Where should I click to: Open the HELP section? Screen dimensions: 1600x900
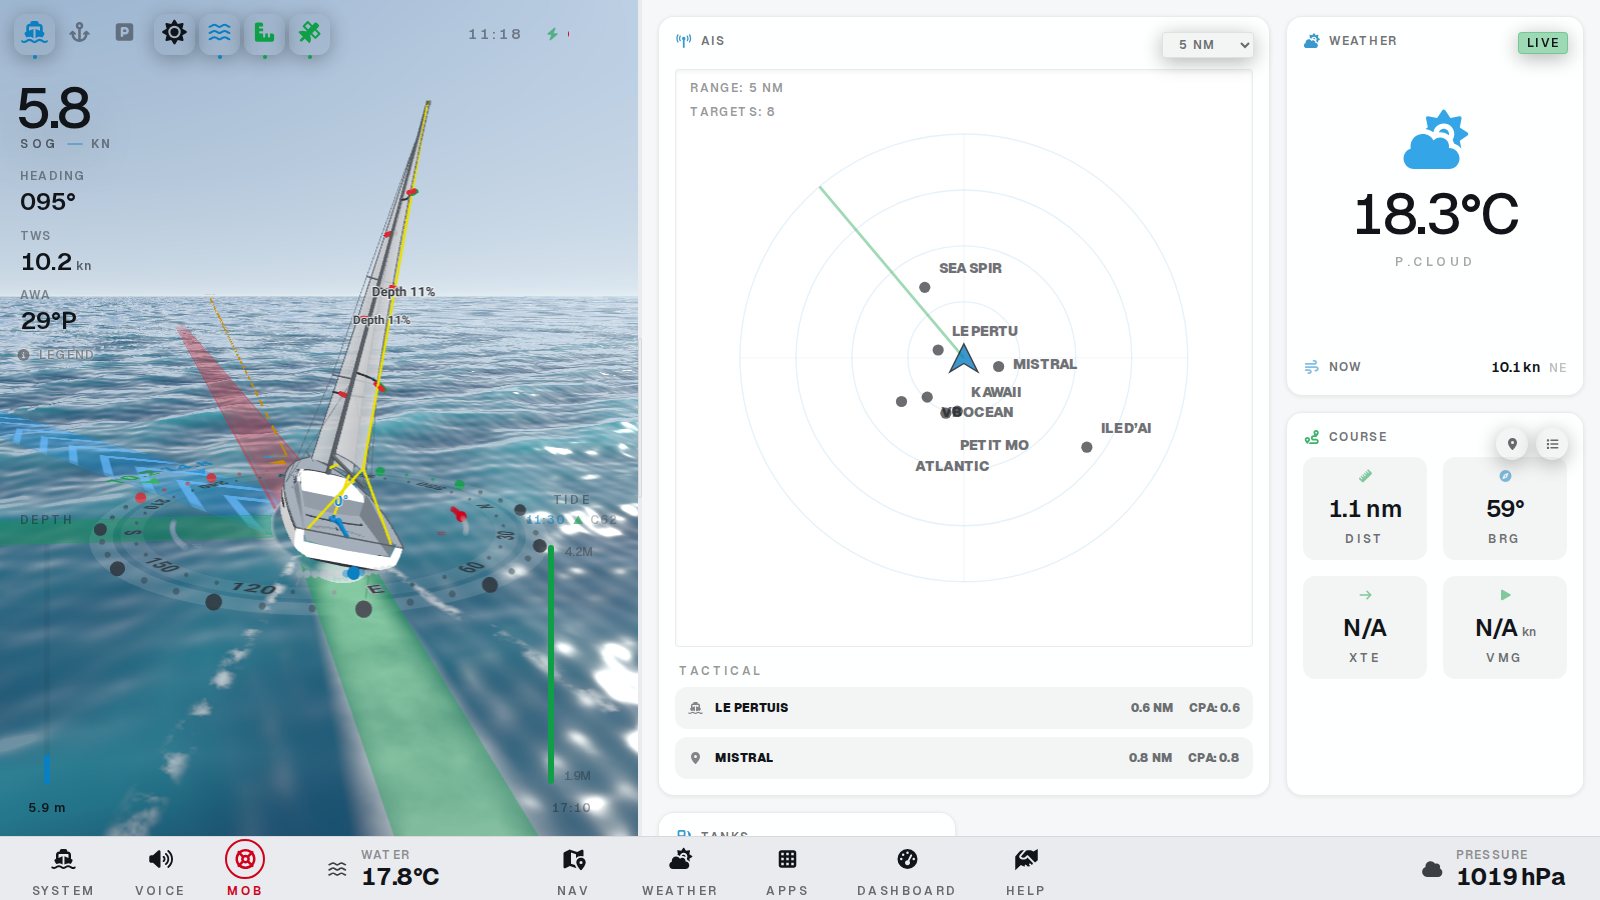[1026, 870]
